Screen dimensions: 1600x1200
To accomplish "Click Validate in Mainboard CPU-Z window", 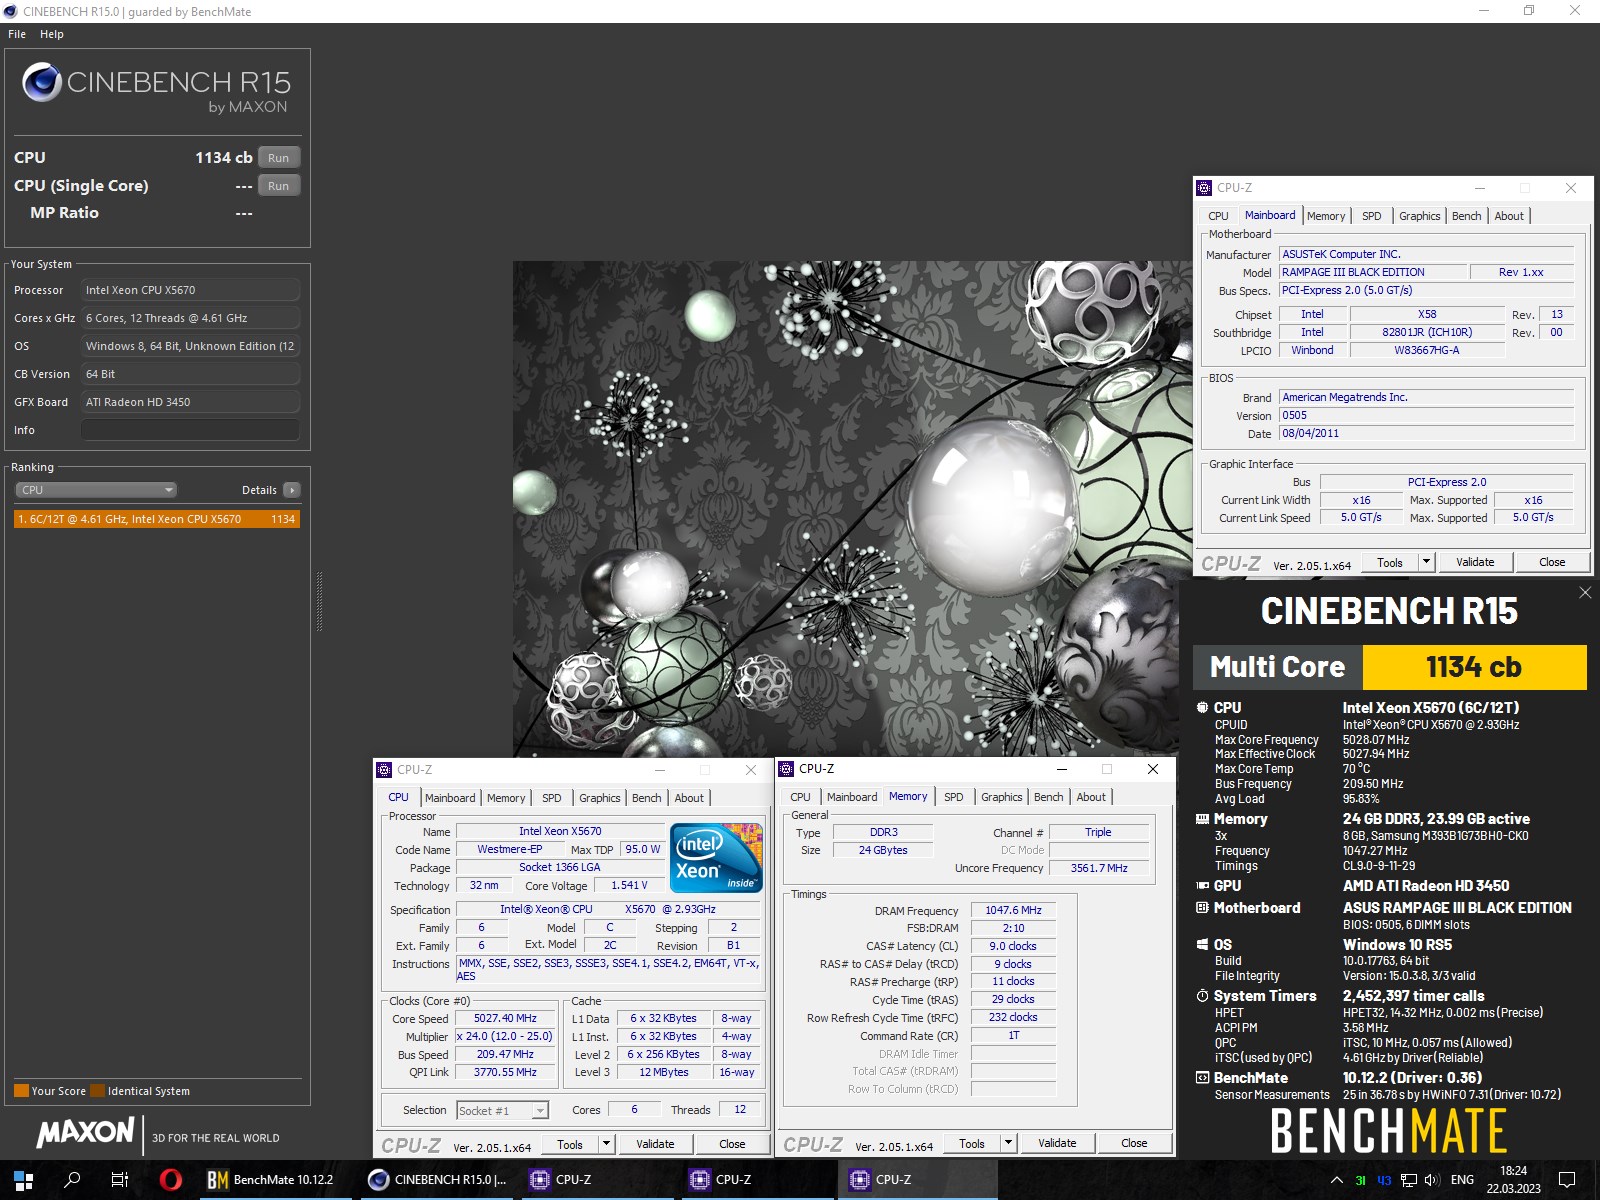I will [1475, 562].
